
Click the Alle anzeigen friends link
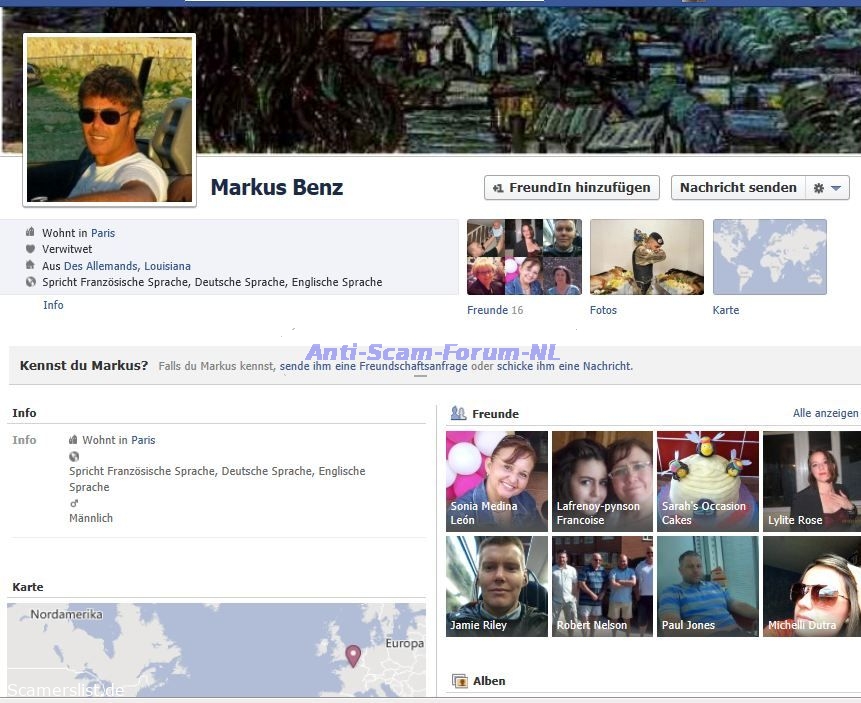click(x=825, y=413)
